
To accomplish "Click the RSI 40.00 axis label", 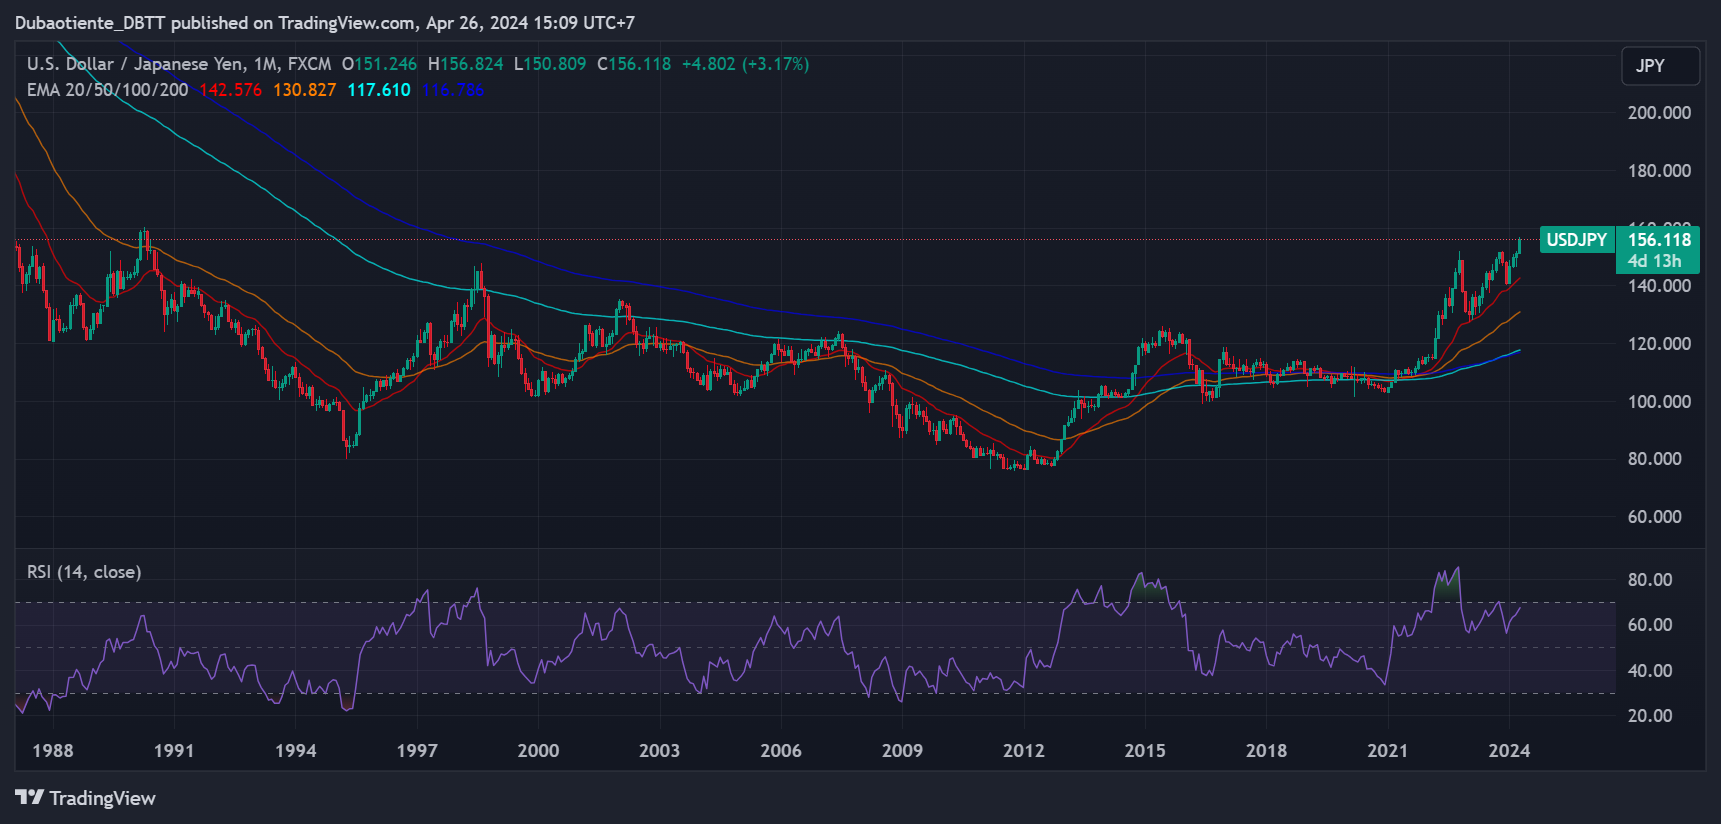I will point(1650,671).
